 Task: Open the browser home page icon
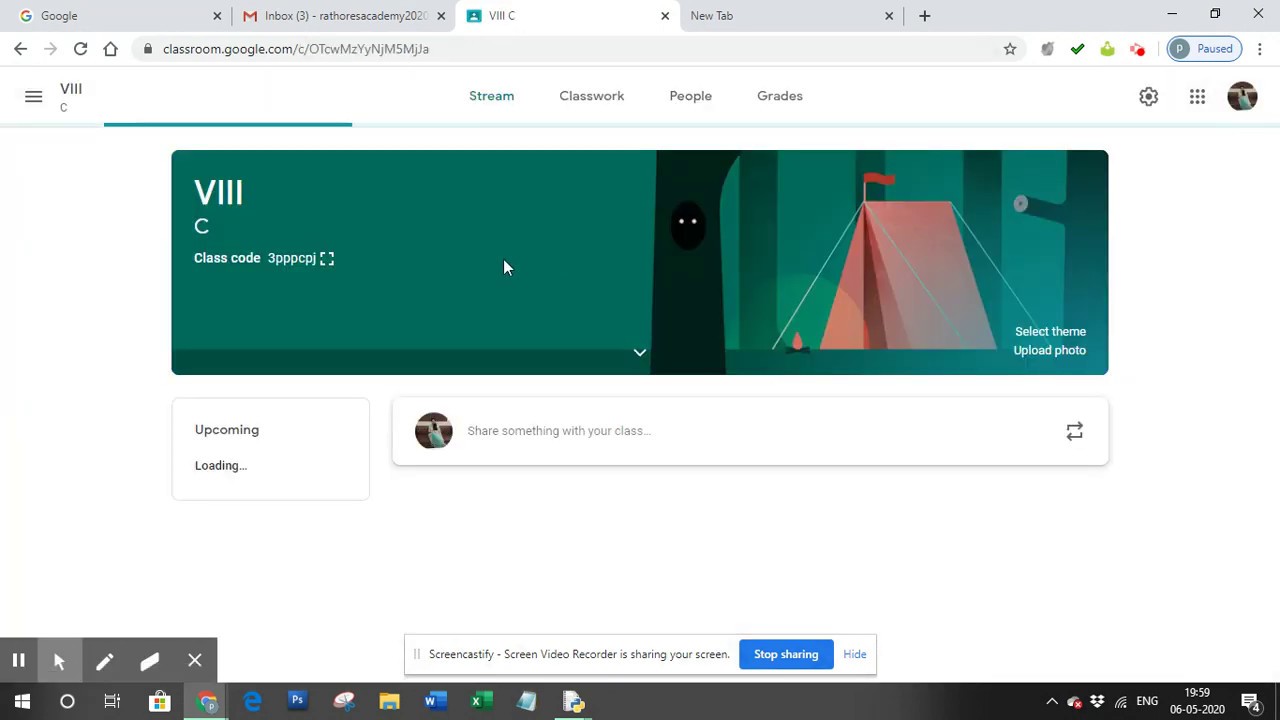pos(110,48)
